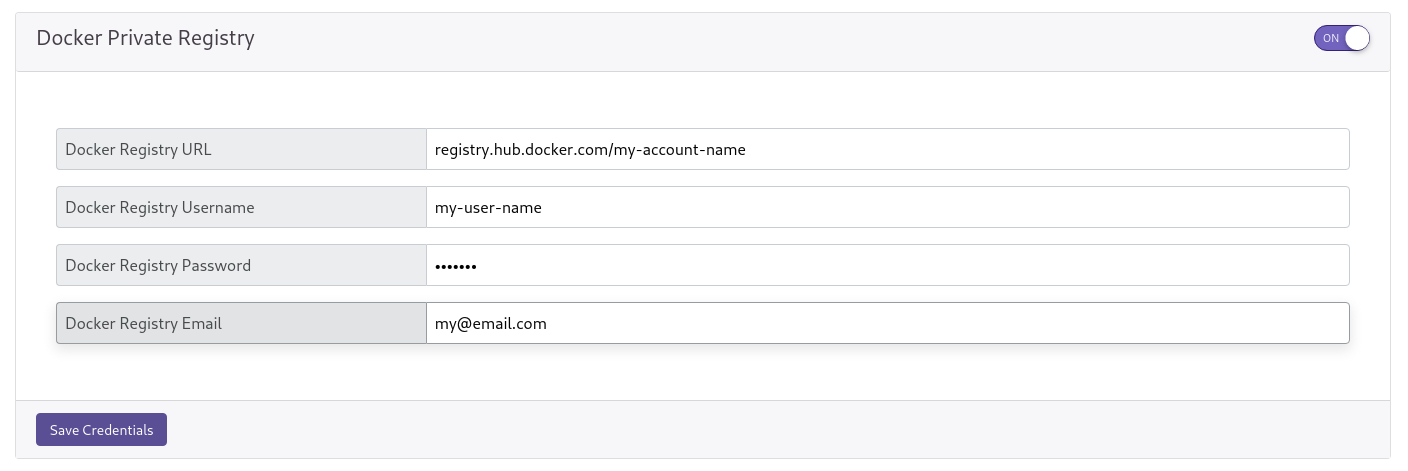This screenshot has width=1408, height=471.
Task: Click the white knob of the ON toggle
Action: (x=1356, y=38)
